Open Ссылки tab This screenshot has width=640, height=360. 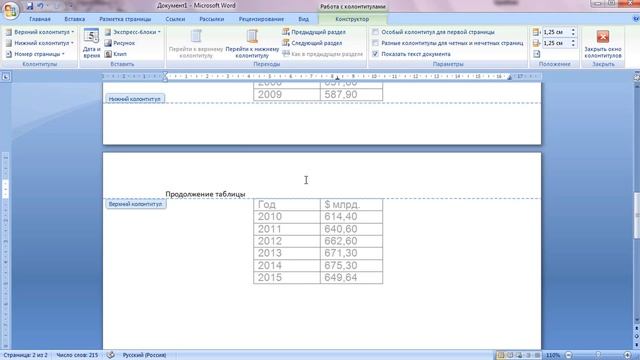point(175,19)
